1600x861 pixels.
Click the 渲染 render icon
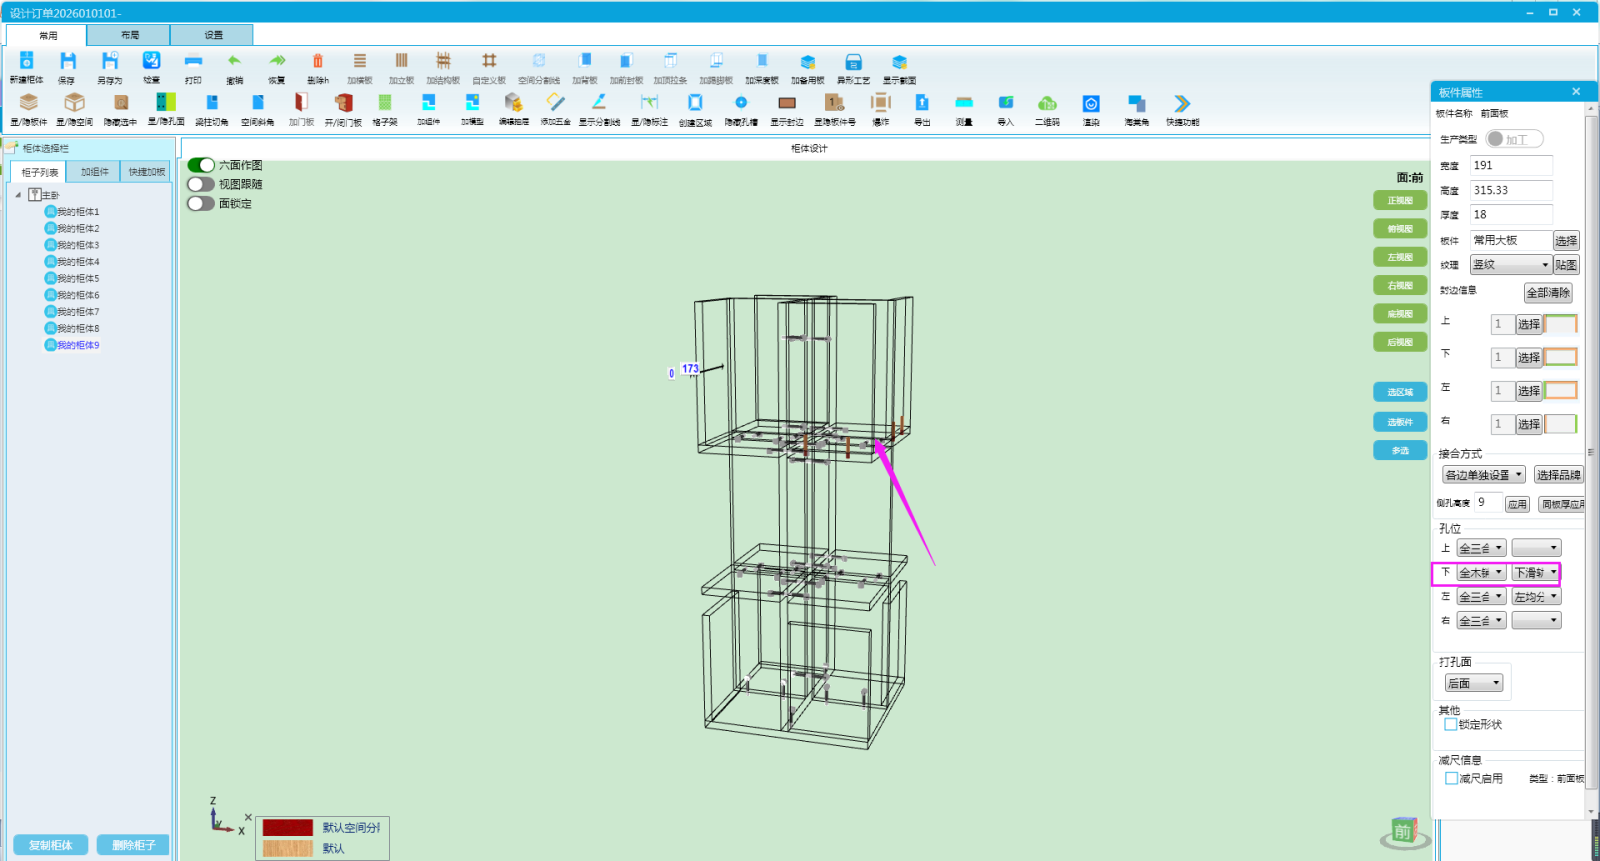(1091, 103)
